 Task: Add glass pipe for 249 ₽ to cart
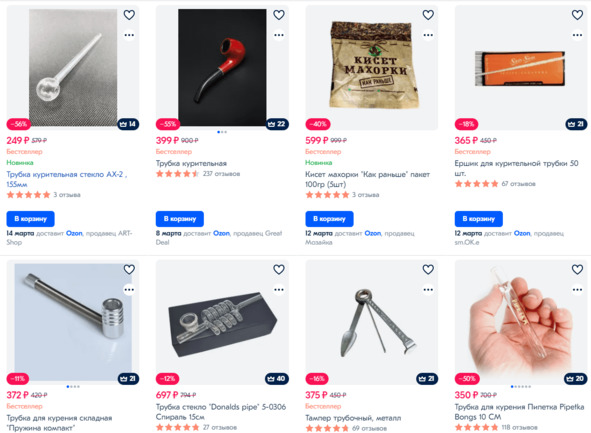(x=31, y=219)
